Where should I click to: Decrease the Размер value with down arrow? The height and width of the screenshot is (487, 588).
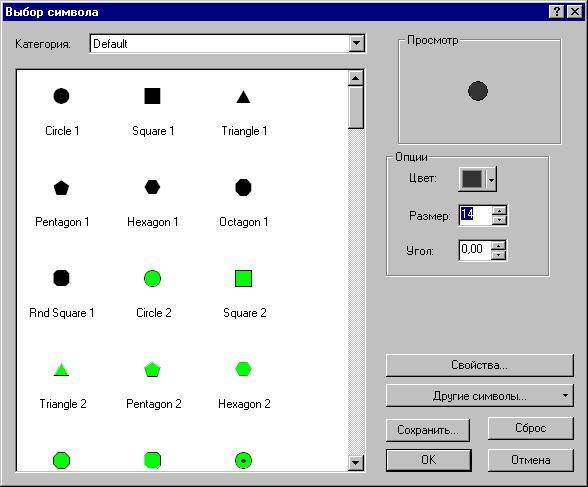pos(499,220)
